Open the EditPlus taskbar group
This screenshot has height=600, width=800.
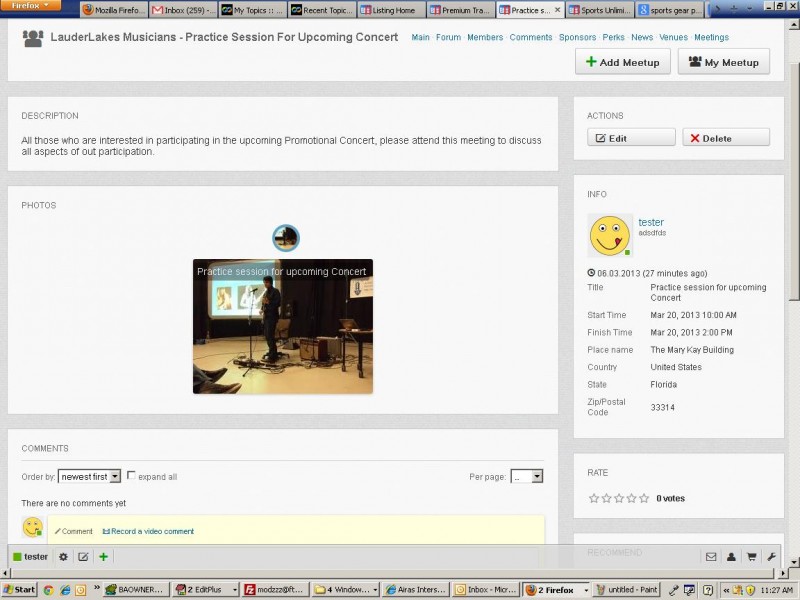tap(206, 590)
